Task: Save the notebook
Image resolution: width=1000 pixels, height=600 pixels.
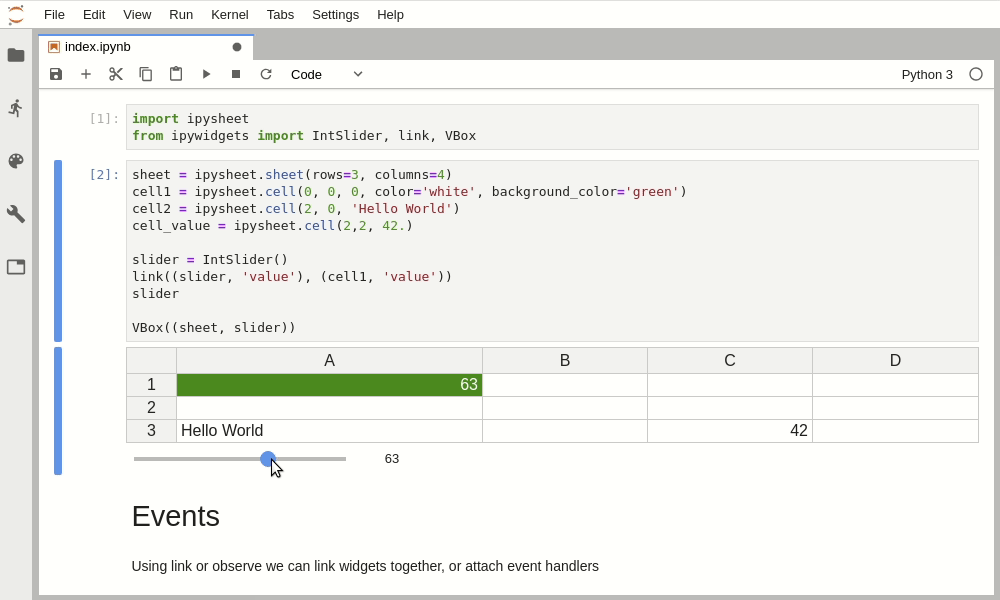Action: pyautogui.click(x=56, y=74)
